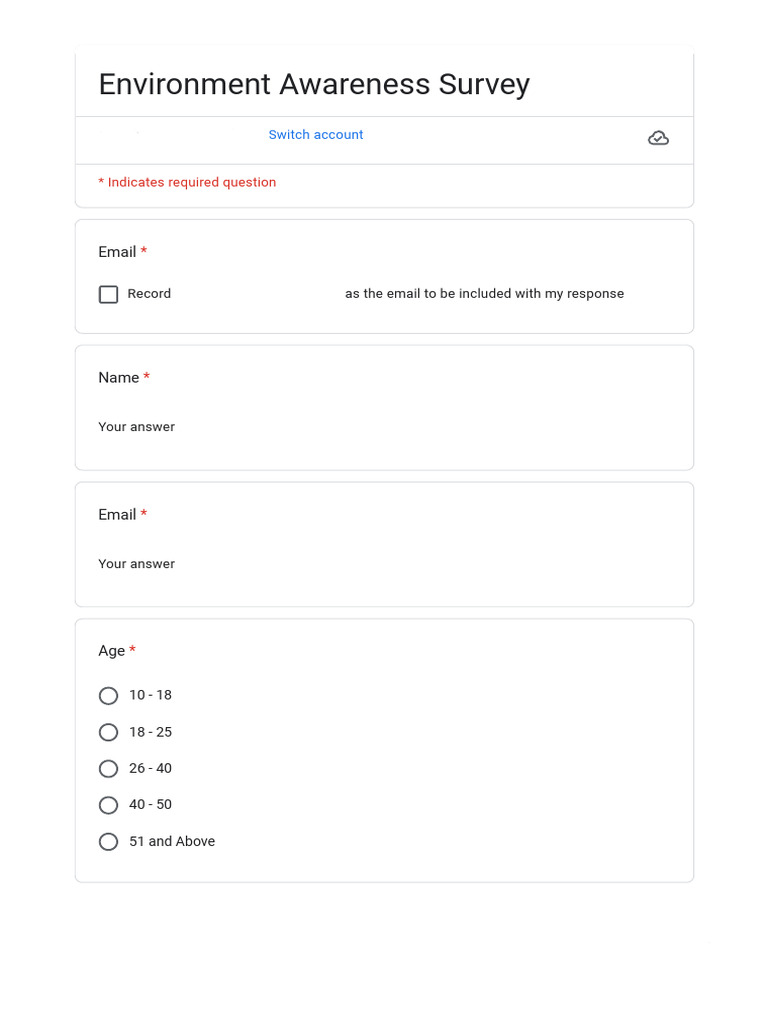Click the text about email included with response
Screen dimensions: 768x1024
coord(484,294)
